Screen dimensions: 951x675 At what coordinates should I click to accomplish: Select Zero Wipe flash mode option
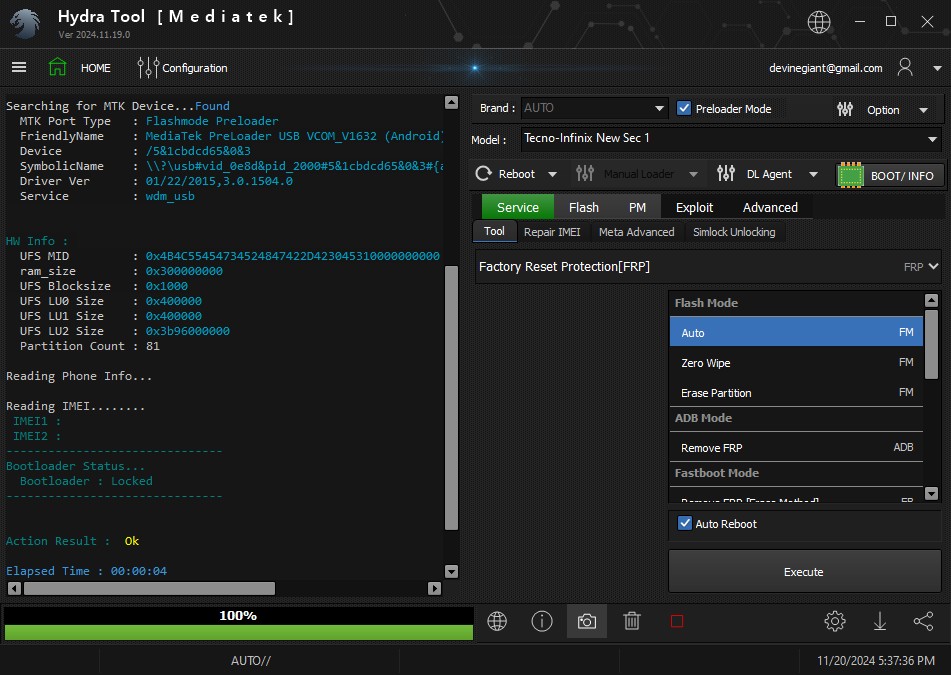(x=796, y=363)
